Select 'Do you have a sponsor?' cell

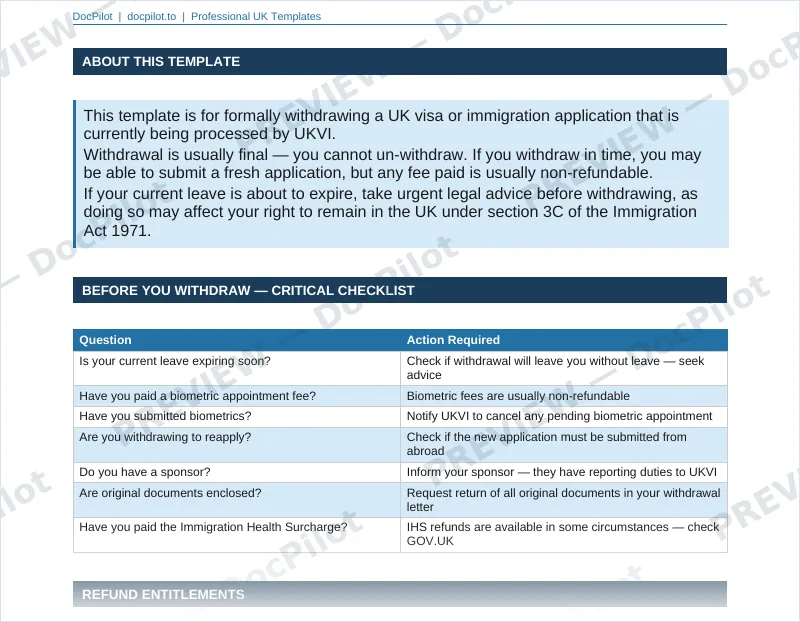point(237,472)
